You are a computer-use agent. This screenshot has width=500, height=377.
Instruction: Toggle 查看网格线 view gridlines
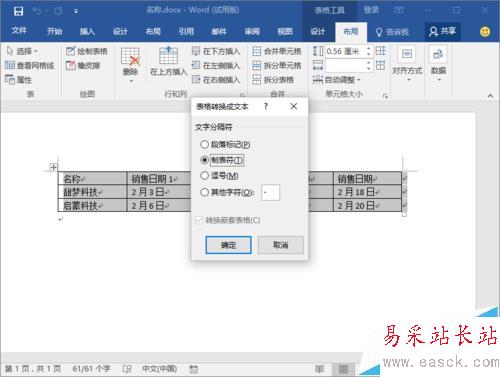[30, 65]
